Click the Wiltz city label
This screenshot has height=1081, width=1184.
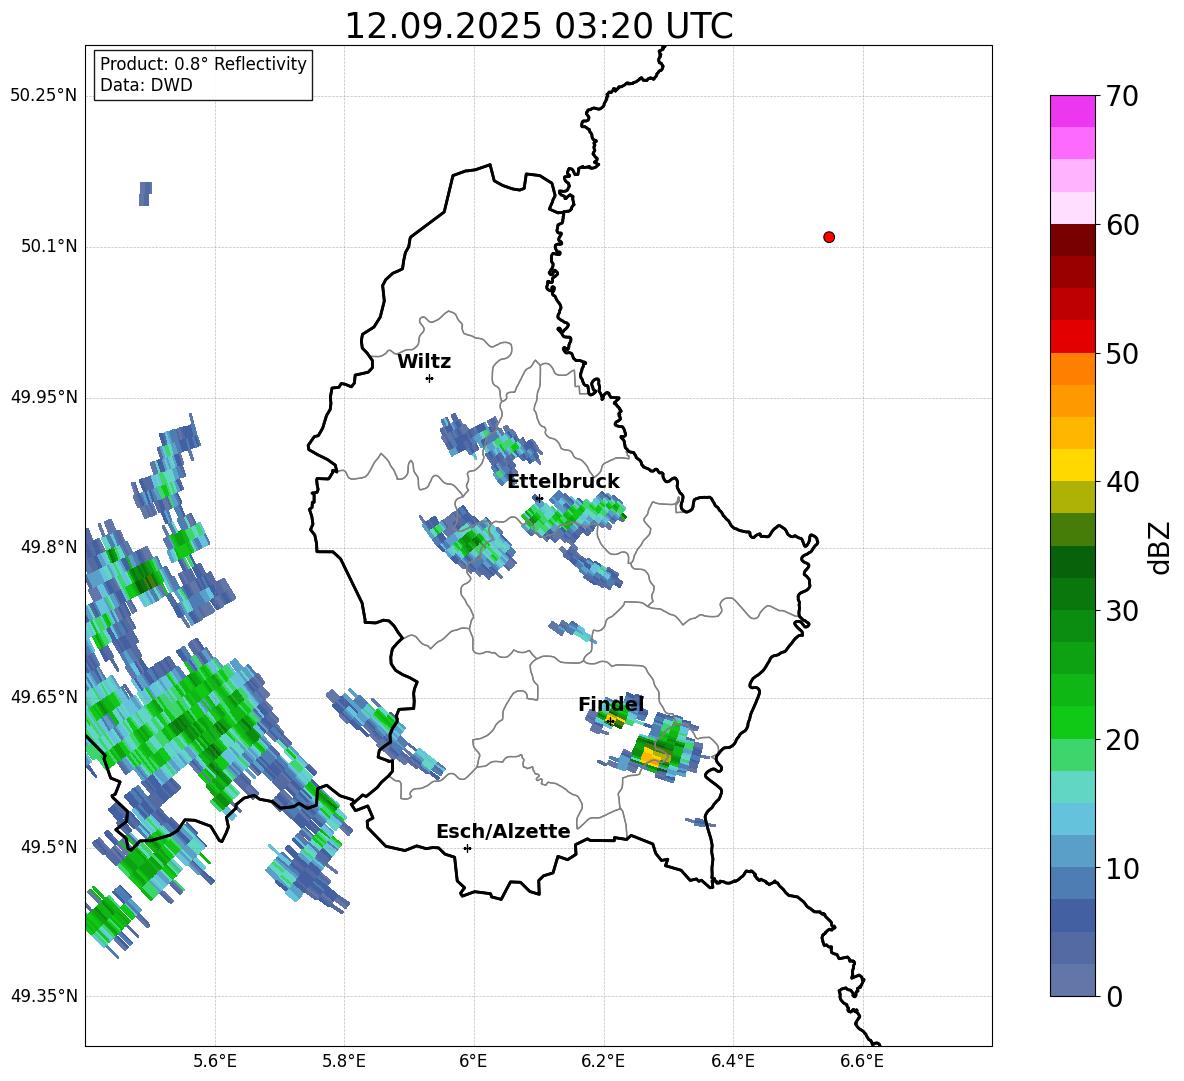coord(424,362)
